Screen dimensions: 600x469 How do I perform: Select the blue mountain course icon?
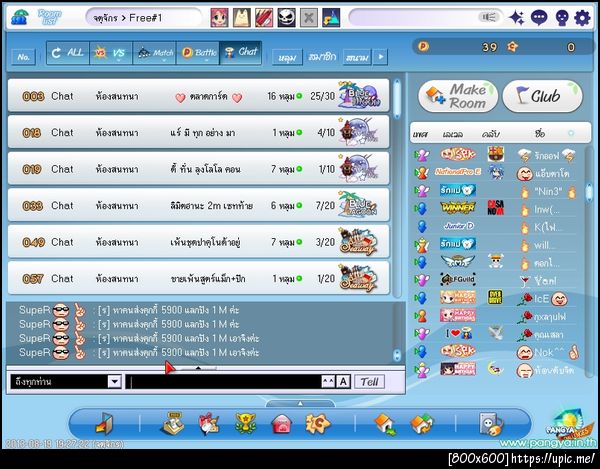(x=331, y=18)
